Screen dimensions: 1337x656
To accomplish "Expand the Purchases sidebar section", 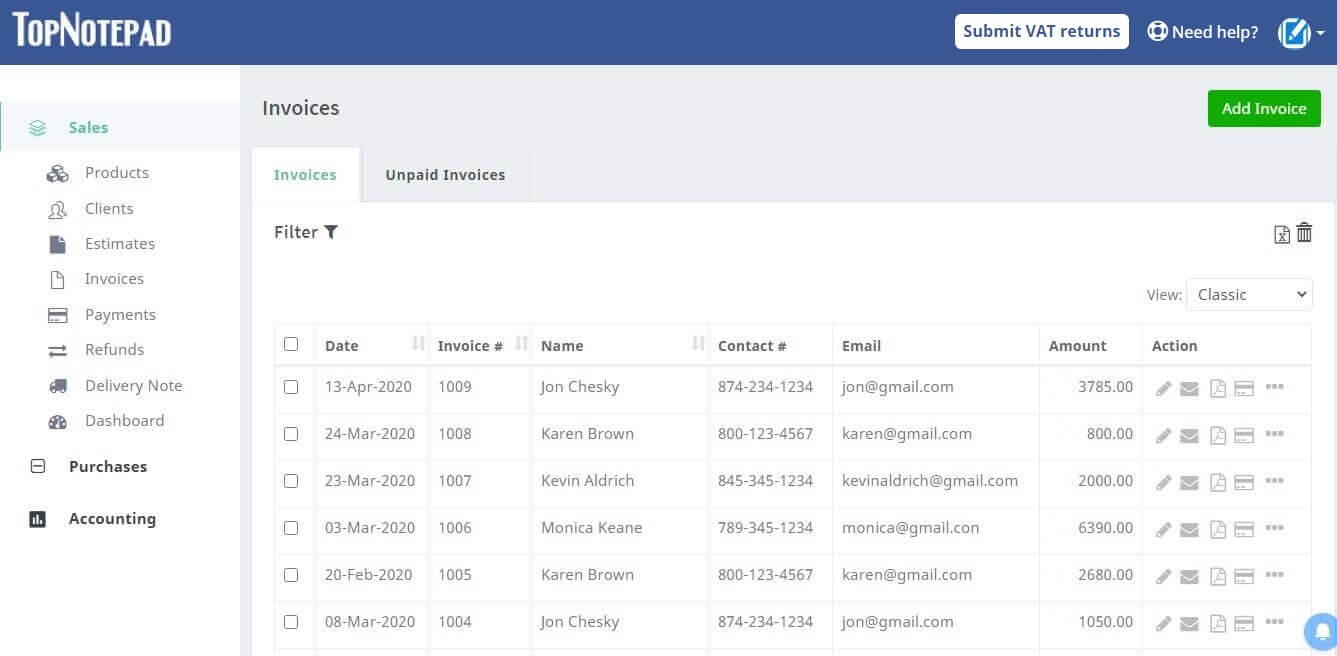I will pos(107,467).
